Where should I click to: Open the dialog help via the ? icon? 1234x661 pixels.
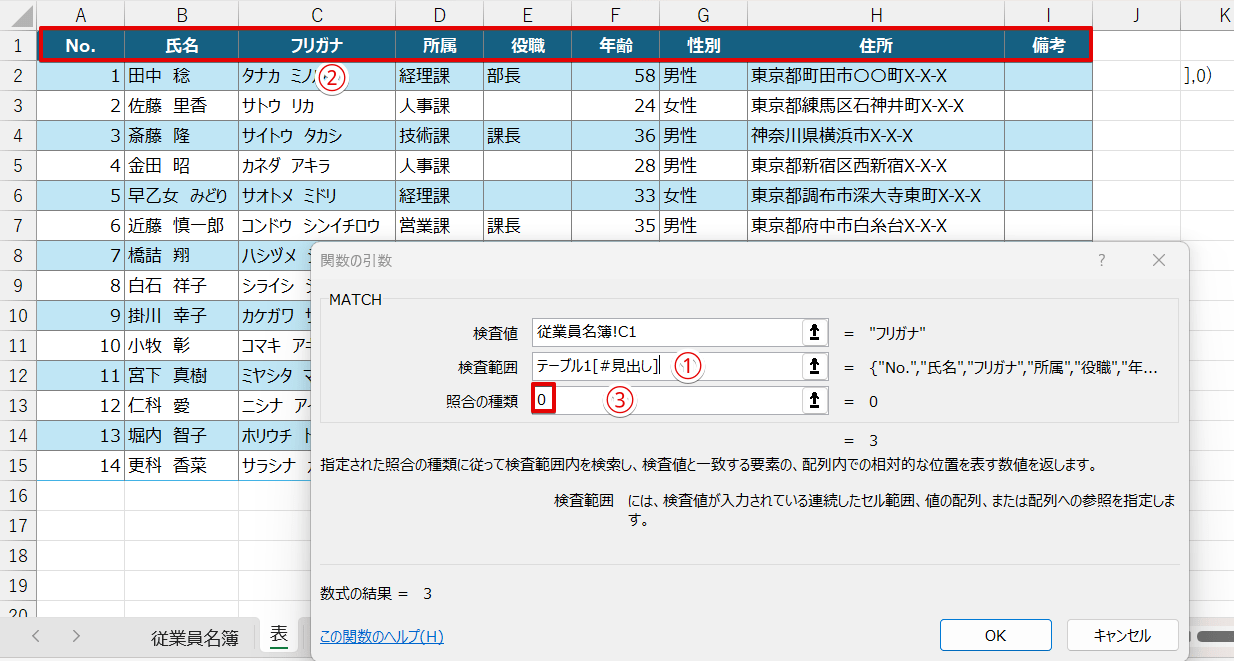click(1101, 260)
